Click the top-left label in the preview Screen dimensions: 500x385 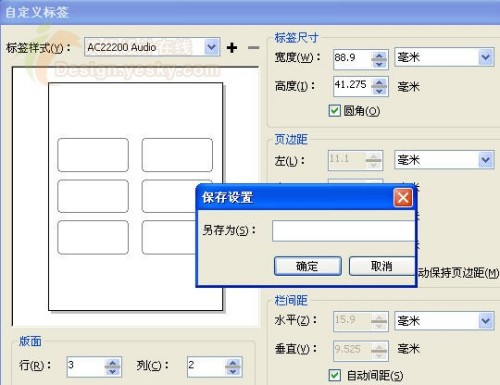pyautogui.click(x=93, y=155)
